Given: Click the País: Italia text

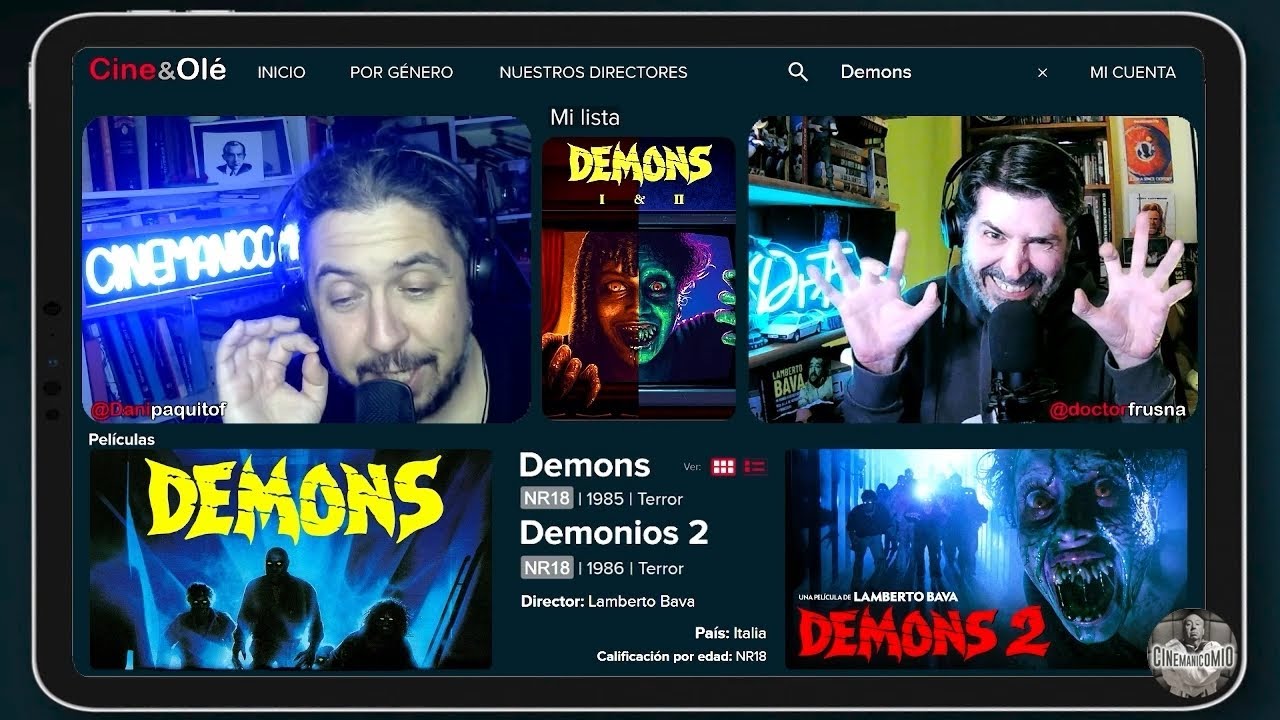Looking at the screenshot, I should [731, 633].
